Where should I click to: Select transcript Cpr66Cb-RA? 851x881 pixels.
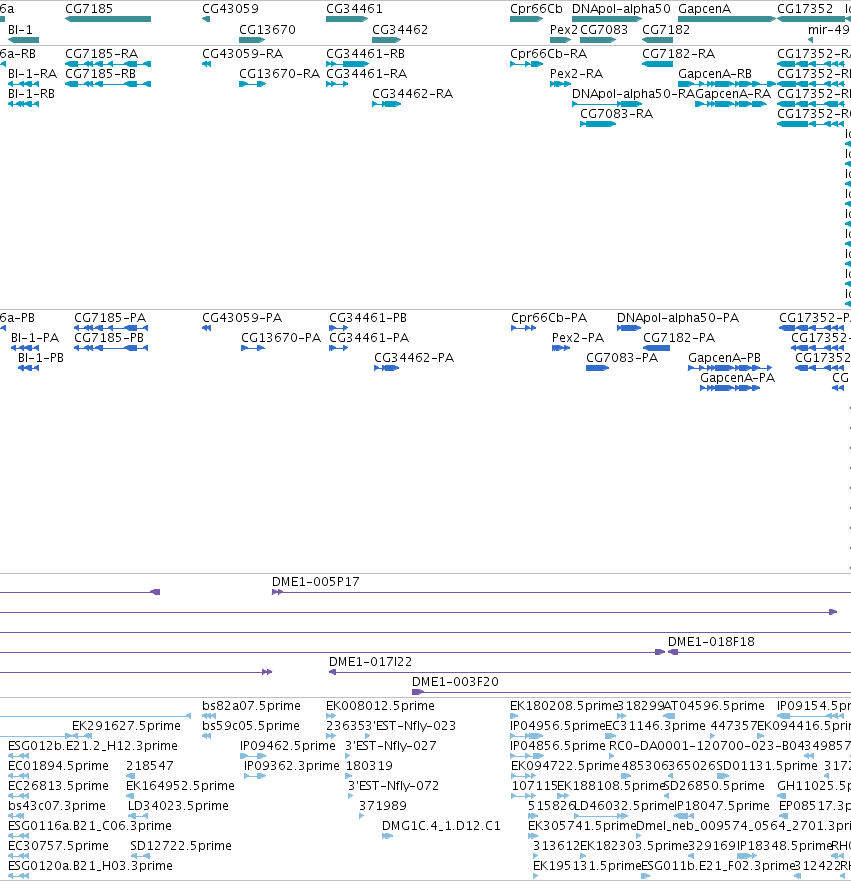[x=549, y=54]
